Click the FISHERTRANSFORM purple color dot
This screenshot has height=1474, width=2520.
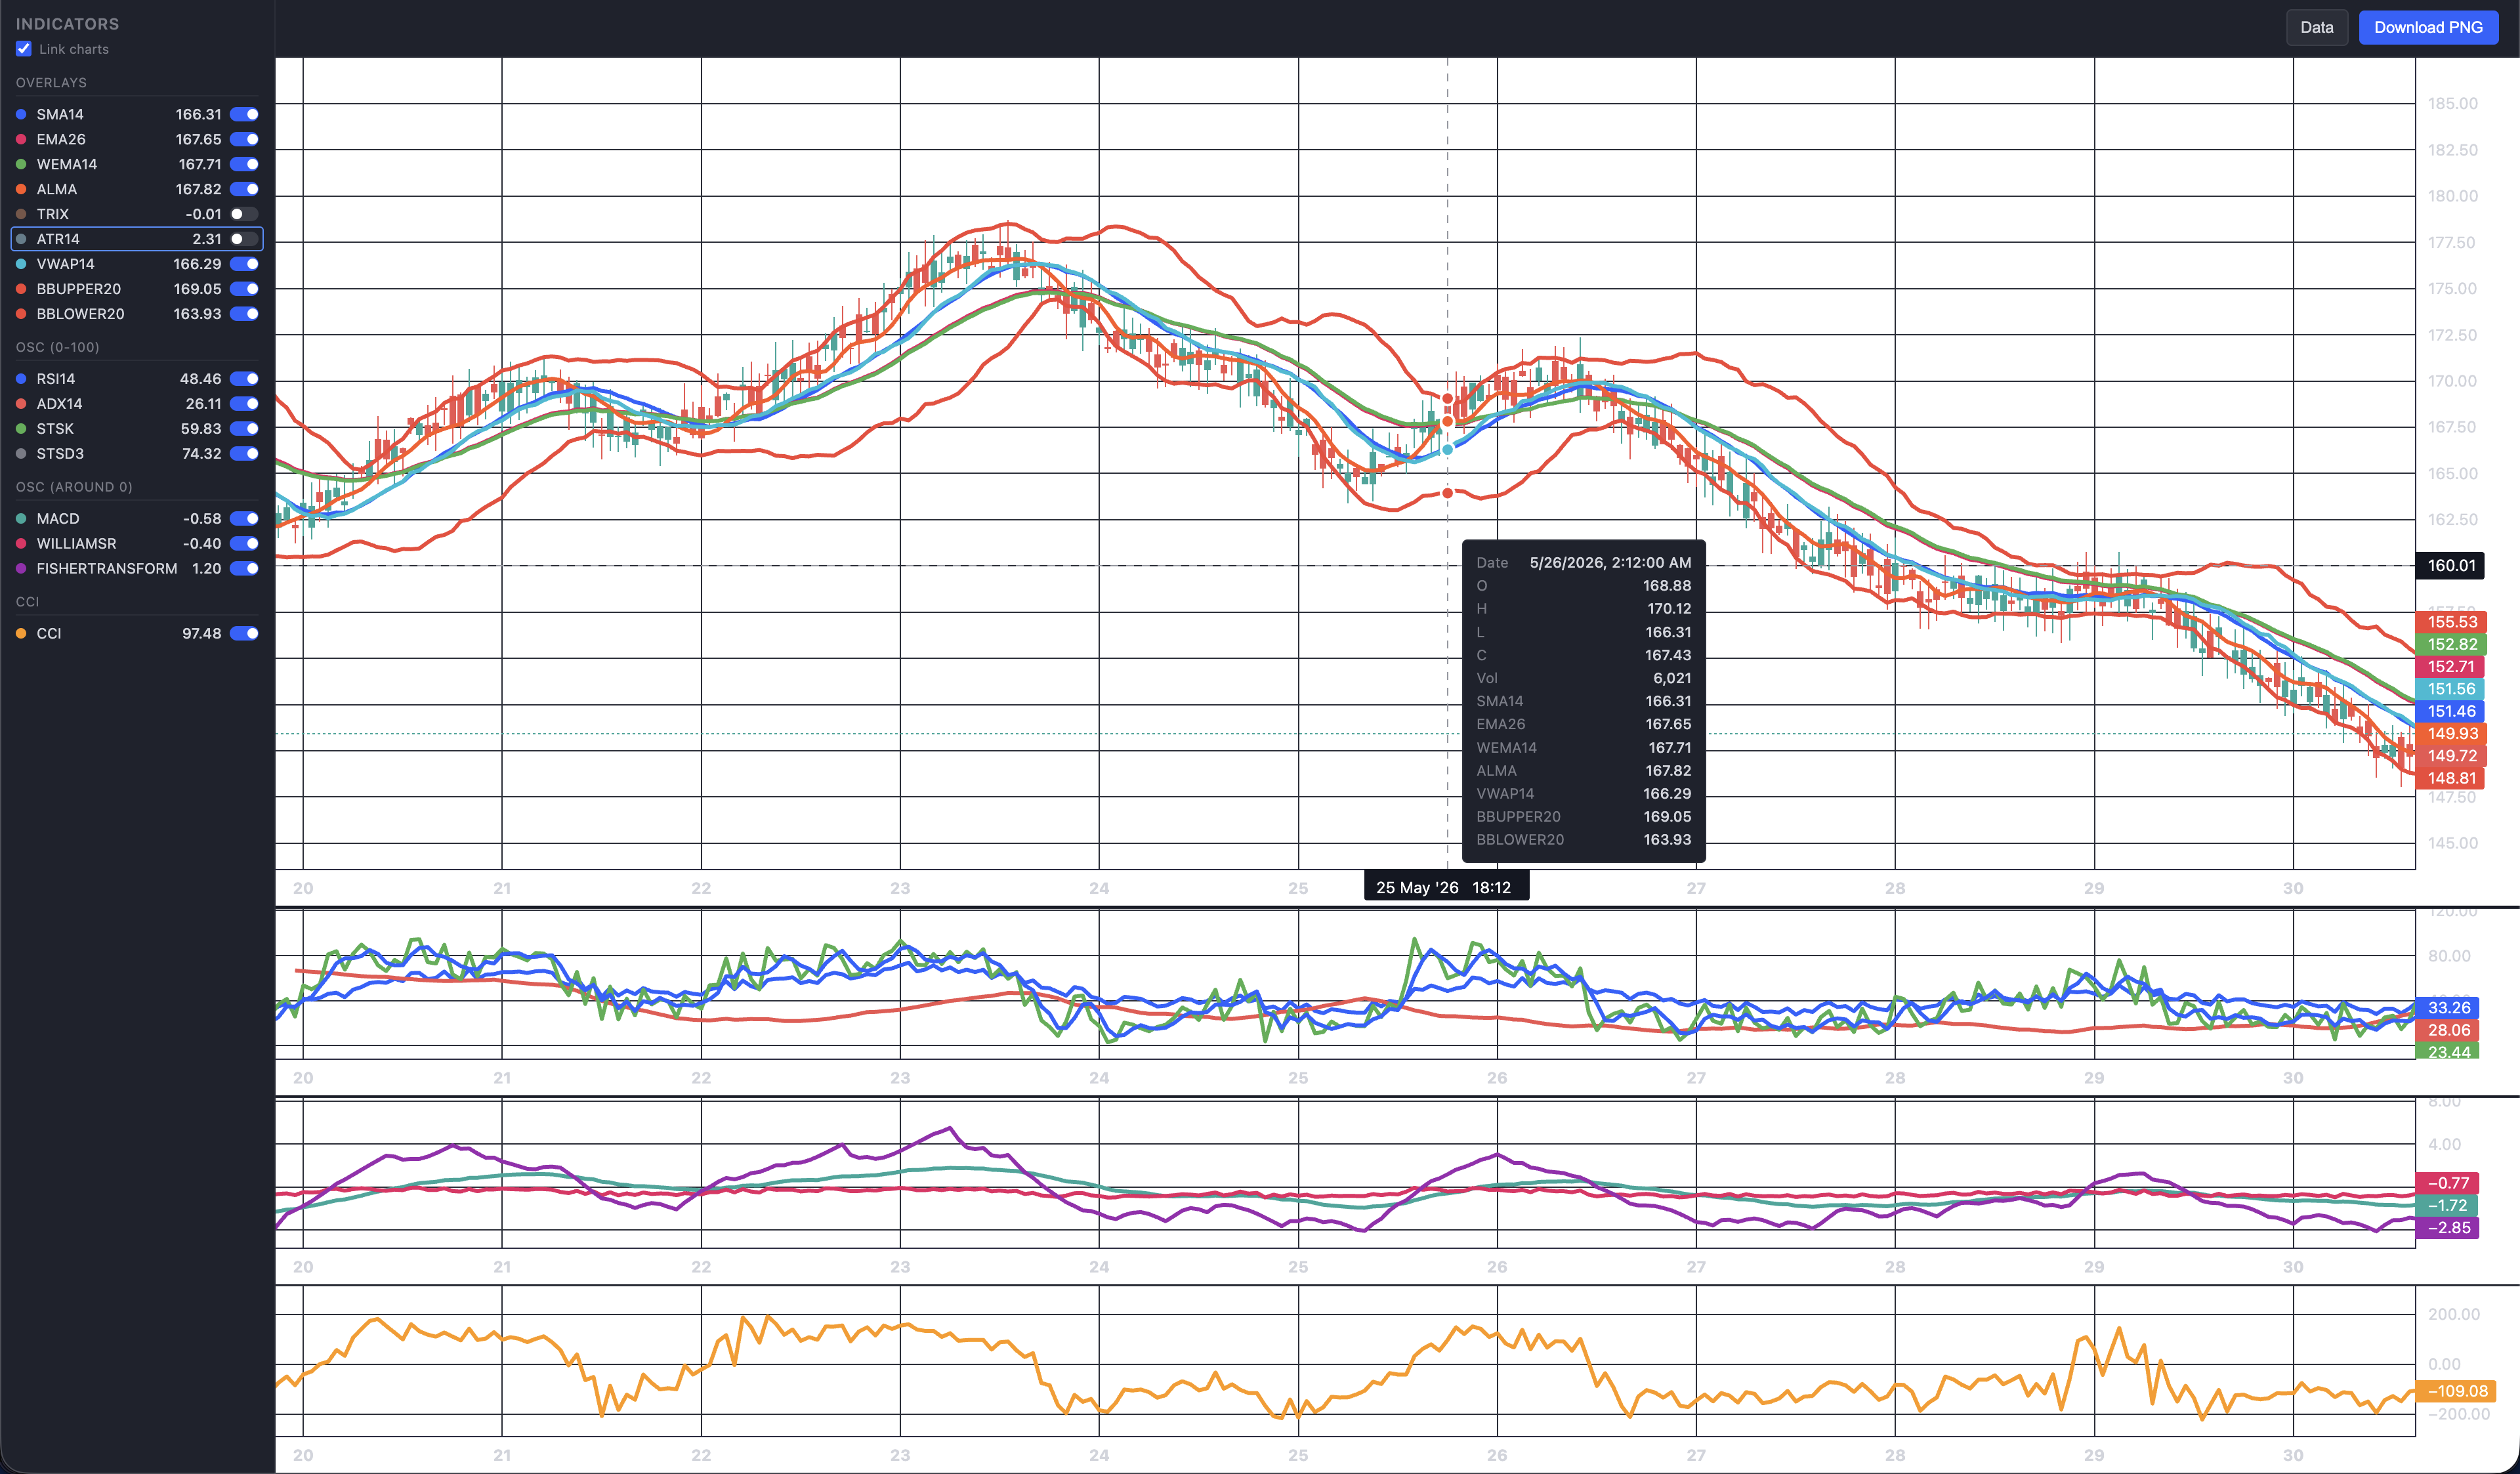(x=21, y=569)
